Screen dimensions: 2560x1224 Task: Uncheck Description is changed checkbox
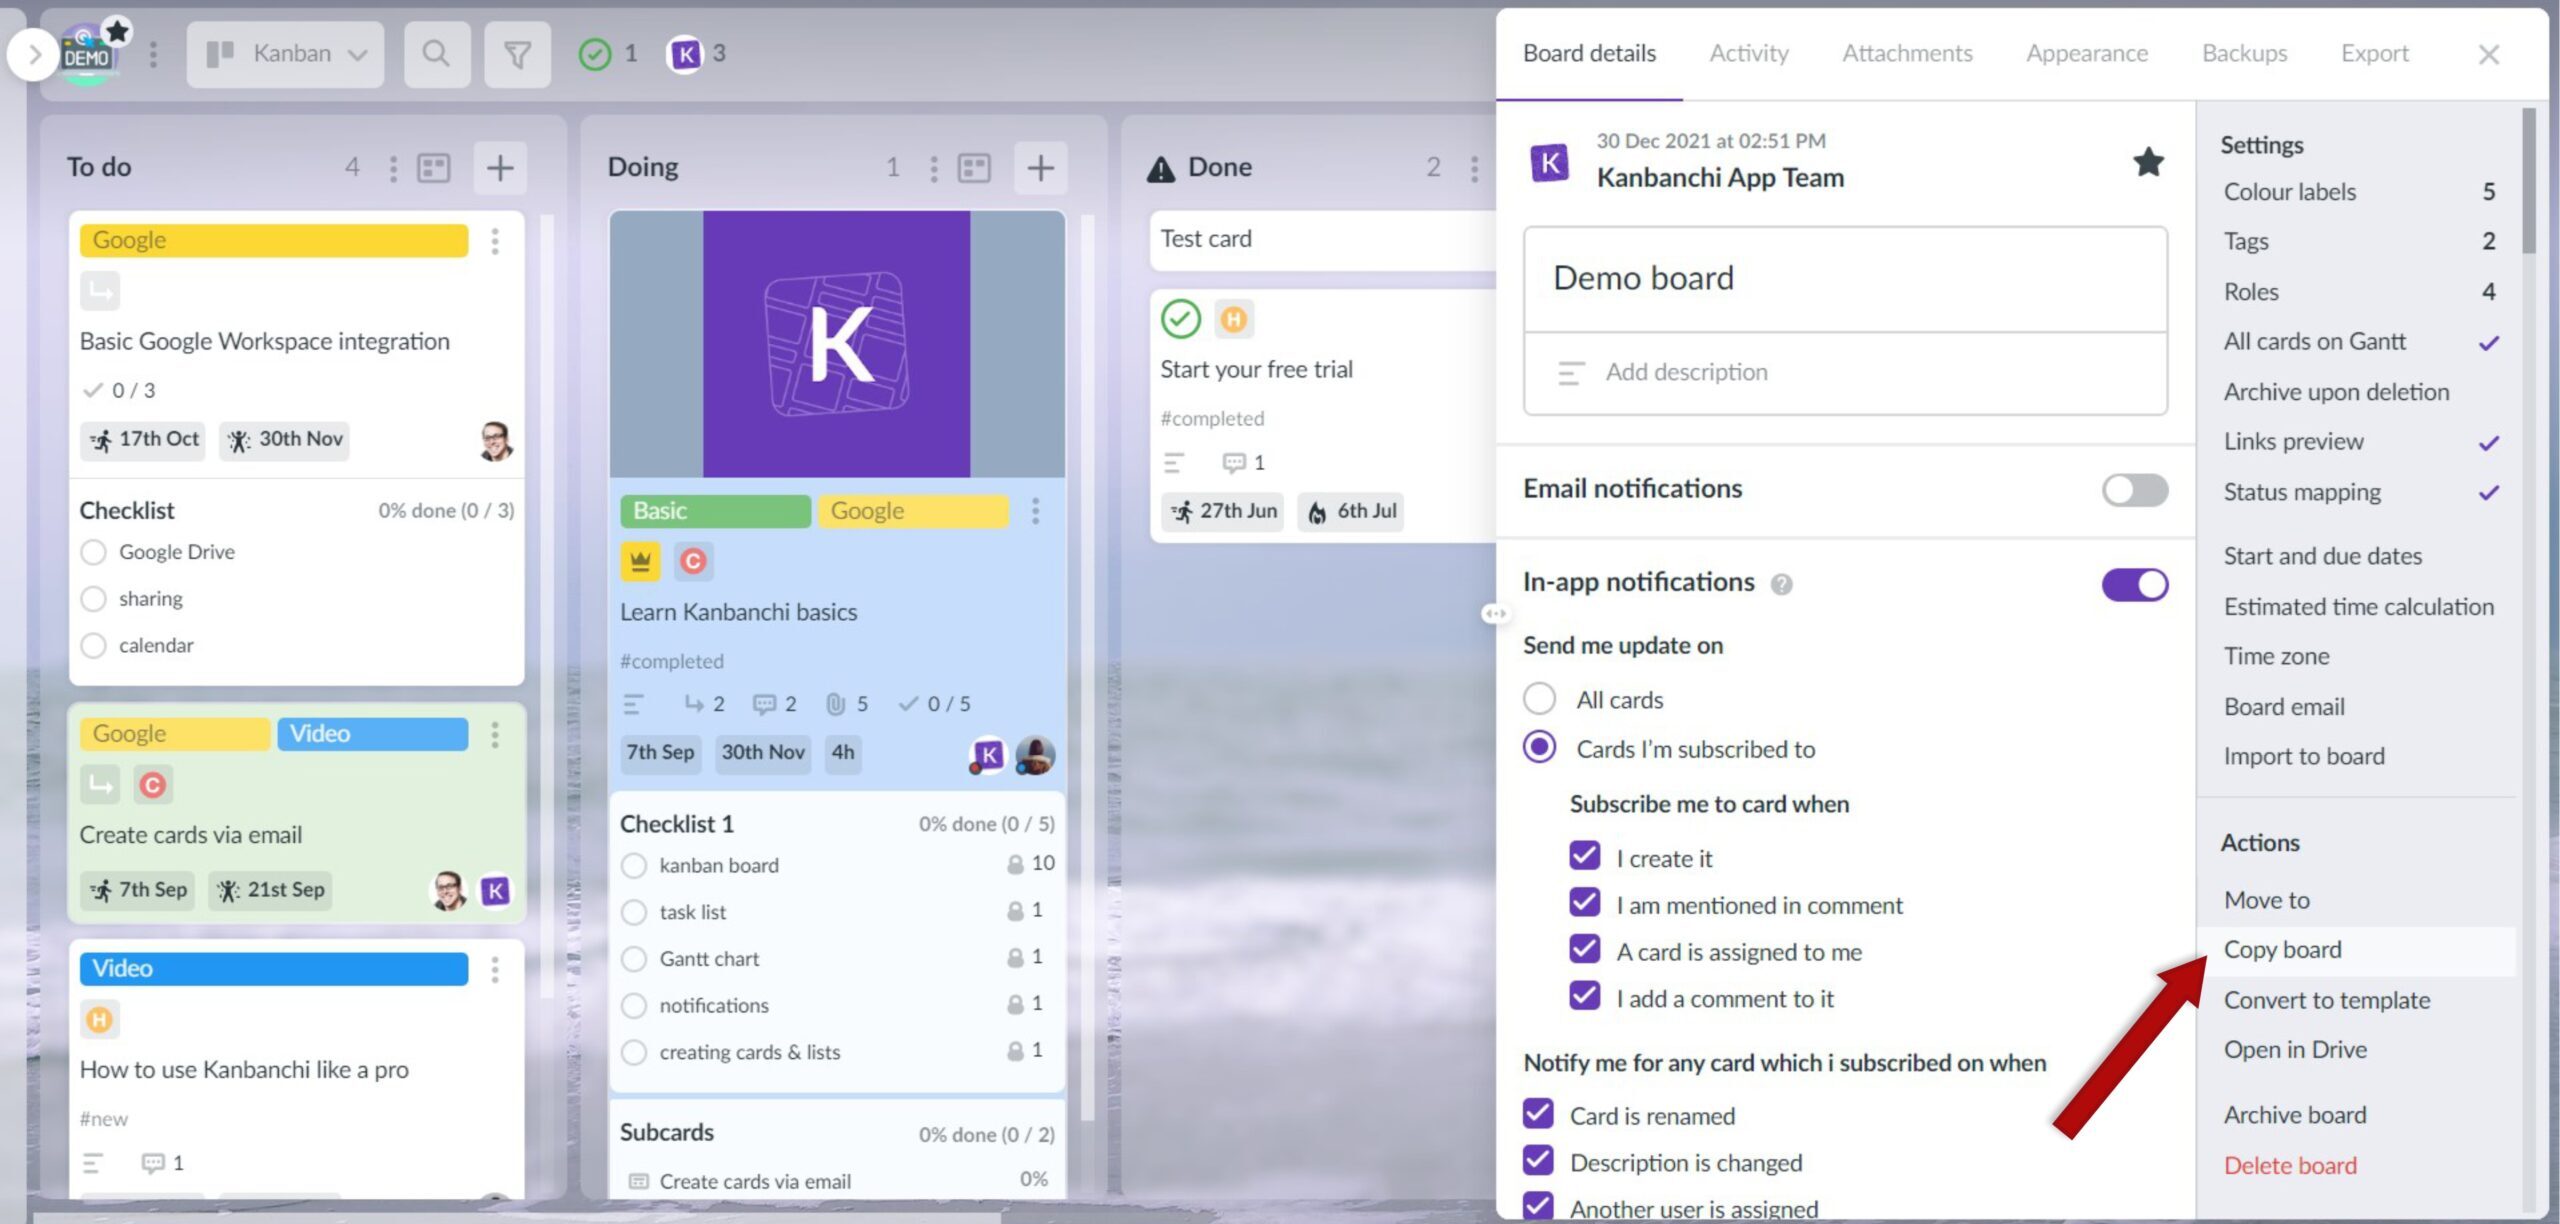pyautogui.click(x=1538, y=1160)
